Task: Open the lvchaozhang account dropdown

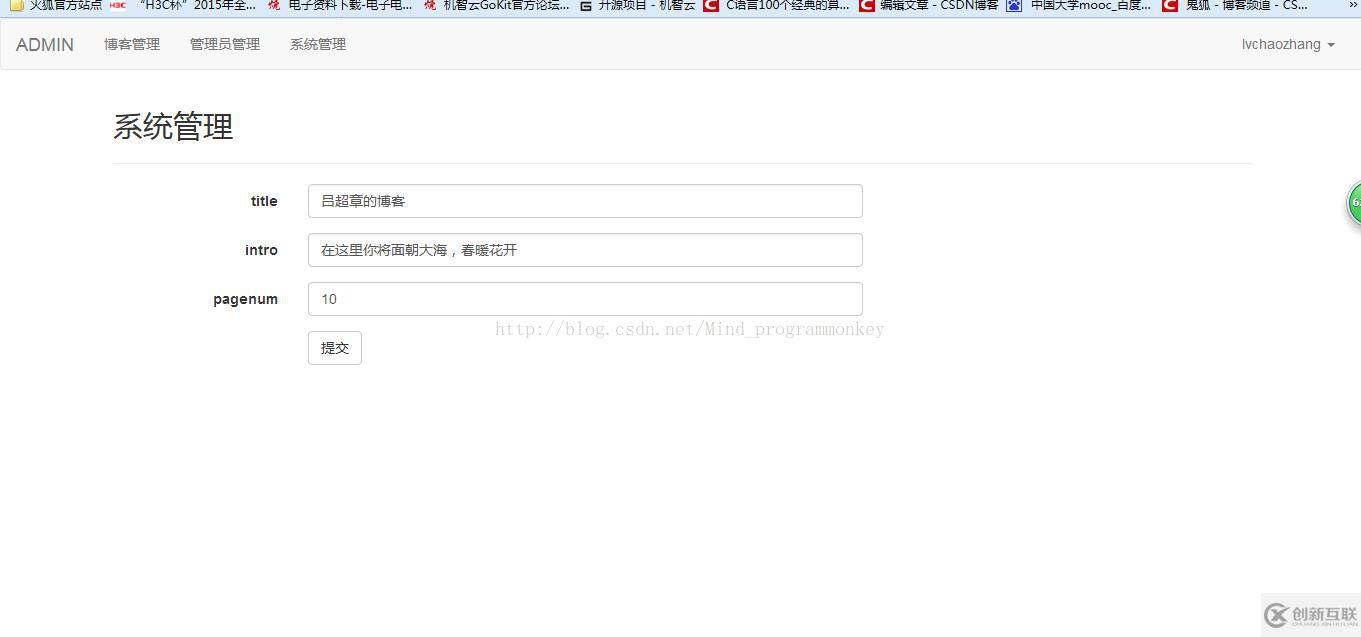Action: tap(1286, 44)
